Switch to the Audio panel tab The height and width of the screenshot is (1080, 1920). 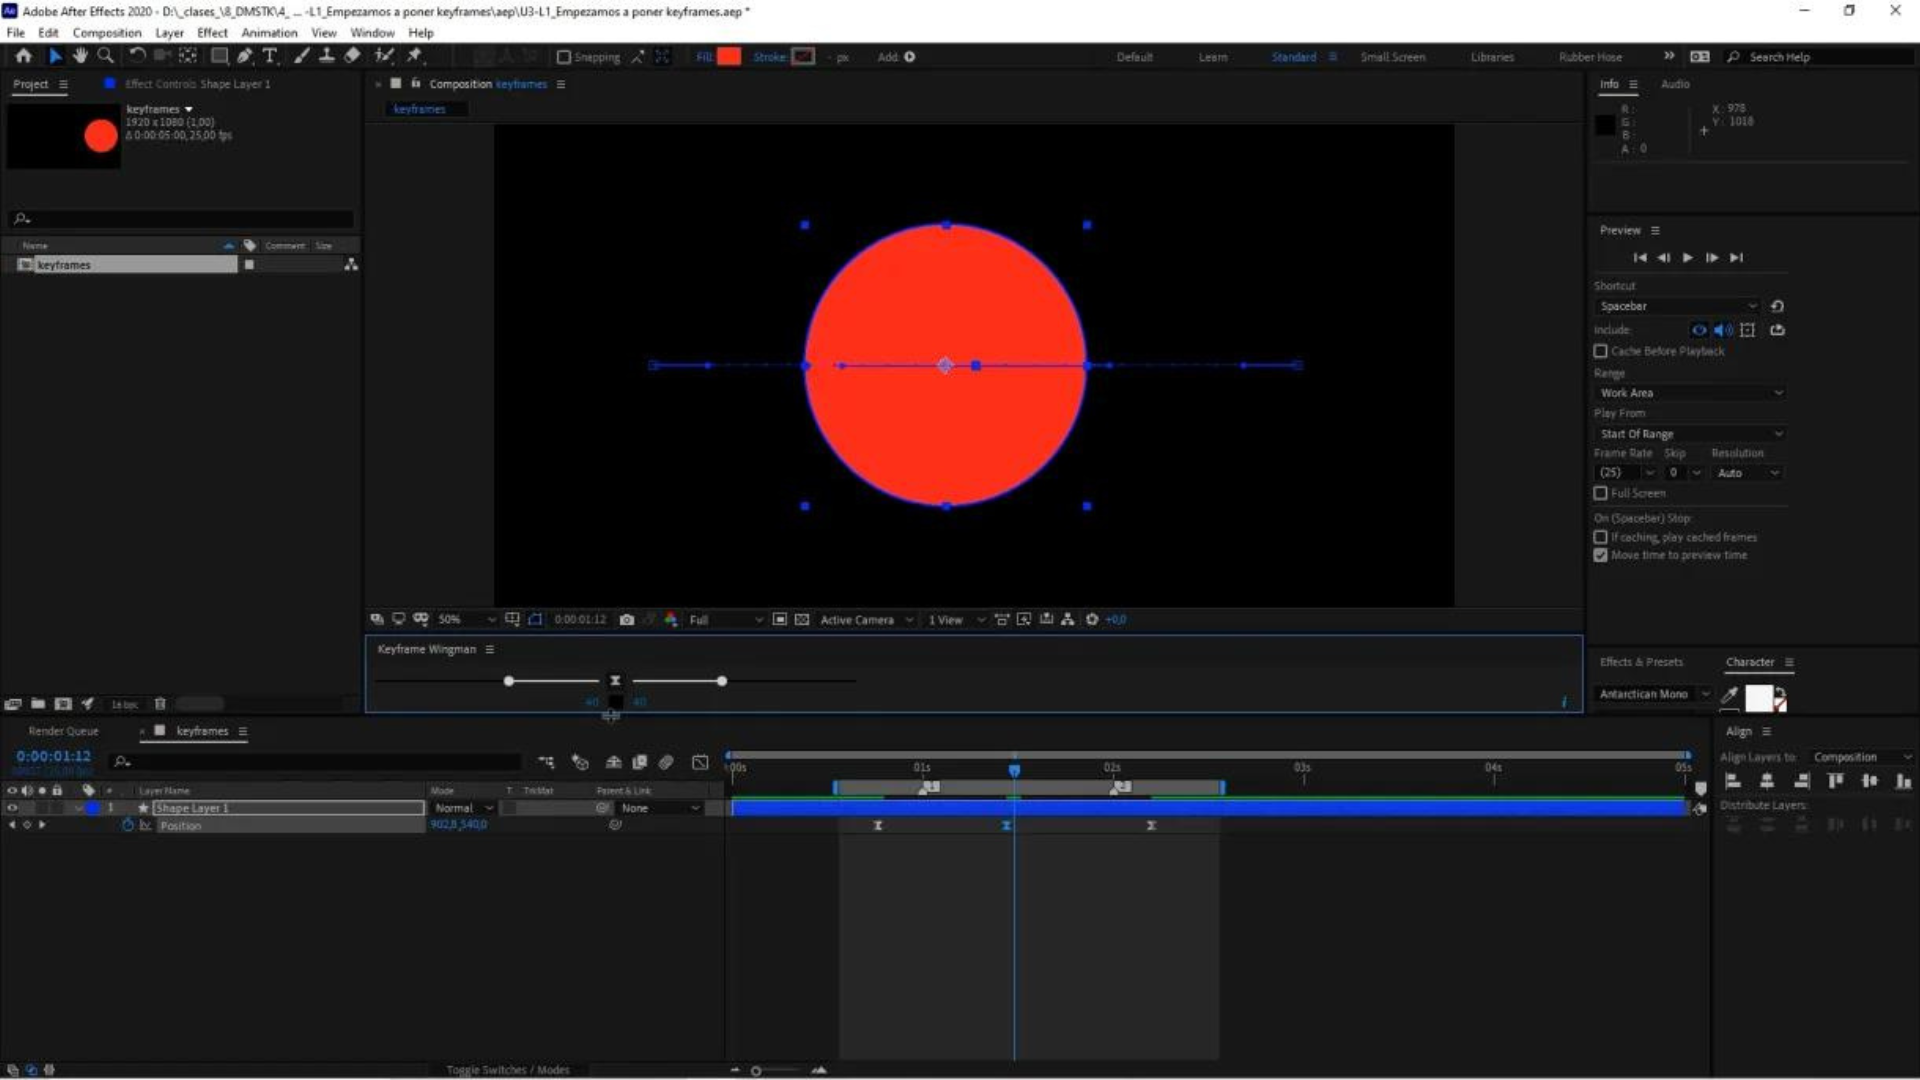point(1675,84)
